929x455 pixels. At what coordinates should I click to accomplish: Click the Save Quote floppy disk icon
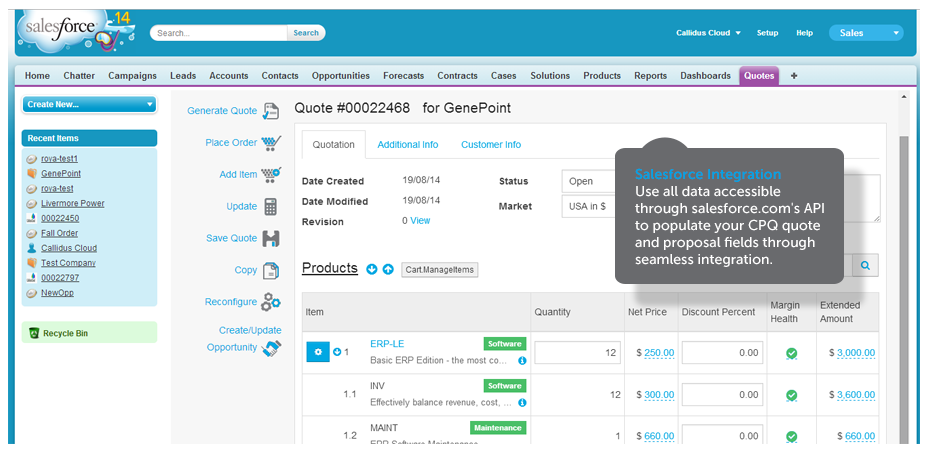click(271, 238)
